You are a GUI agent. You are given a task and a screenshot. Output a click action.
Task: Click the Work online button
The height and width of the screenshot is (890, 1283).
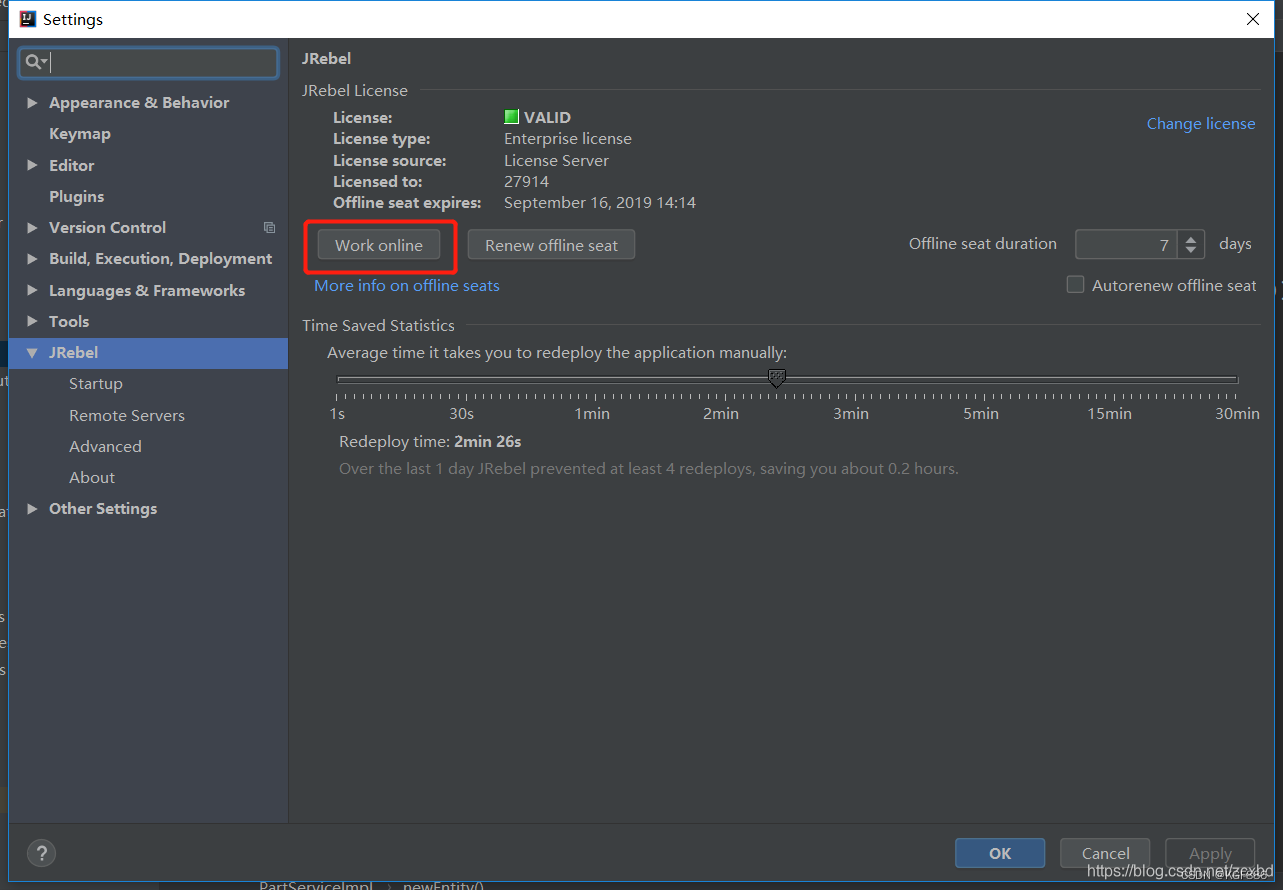[379, 245]
